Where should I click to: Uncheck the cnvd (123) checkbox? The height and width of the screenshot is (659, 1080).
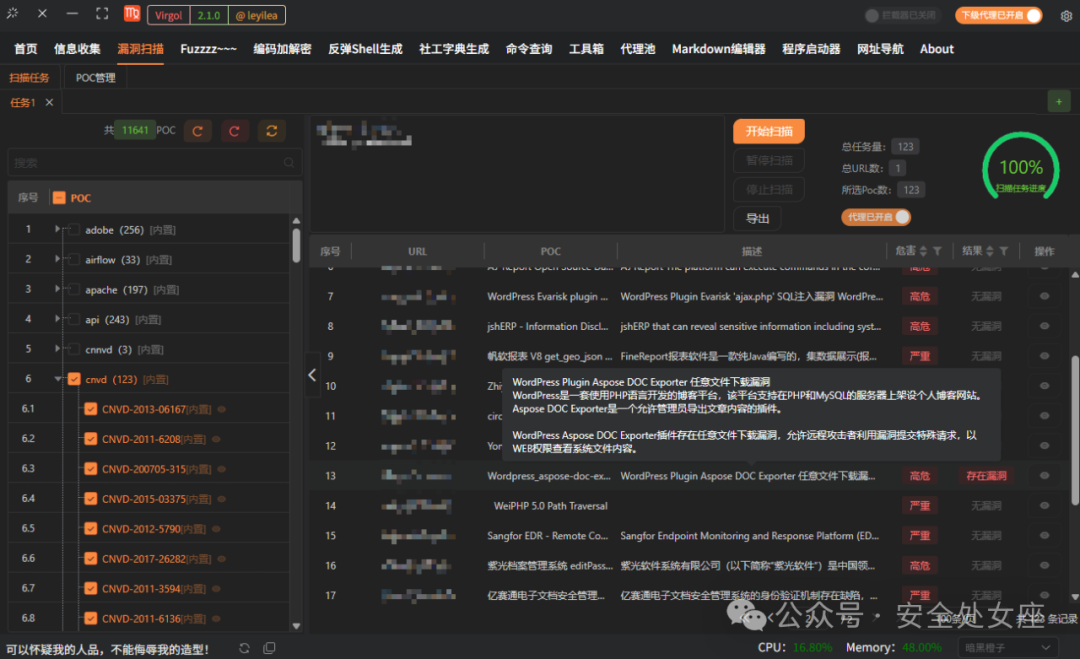point(74,379)
